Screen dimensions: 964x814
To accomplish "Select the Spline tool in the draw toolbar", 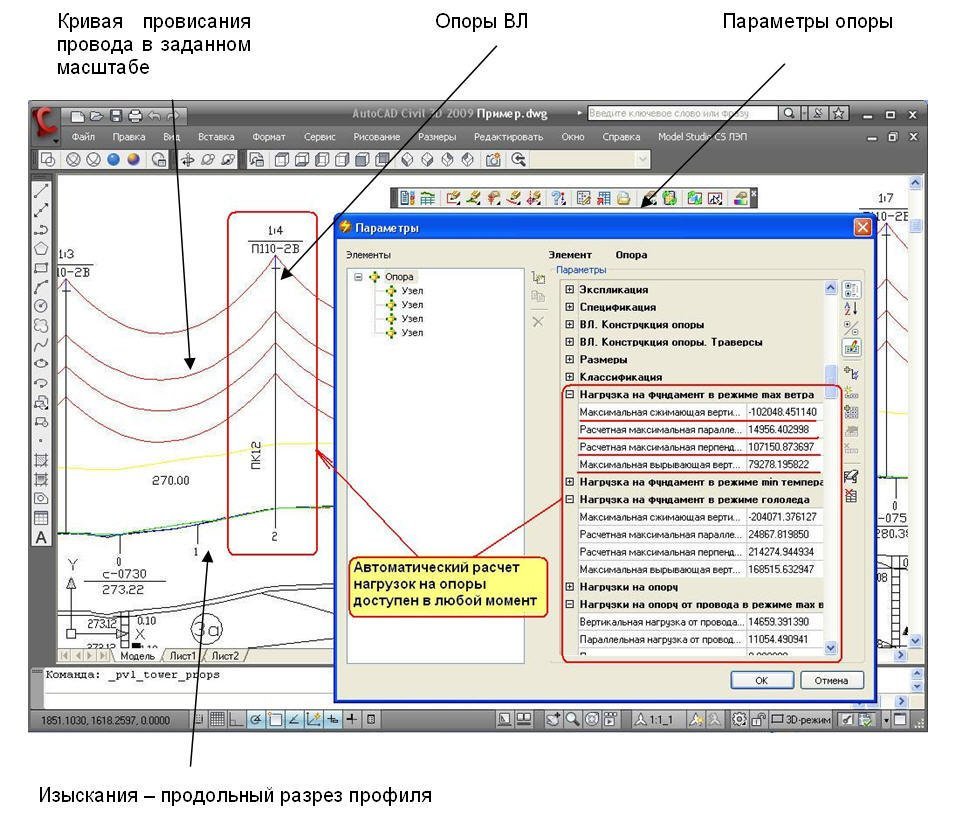I will click(x=41, y=344).
